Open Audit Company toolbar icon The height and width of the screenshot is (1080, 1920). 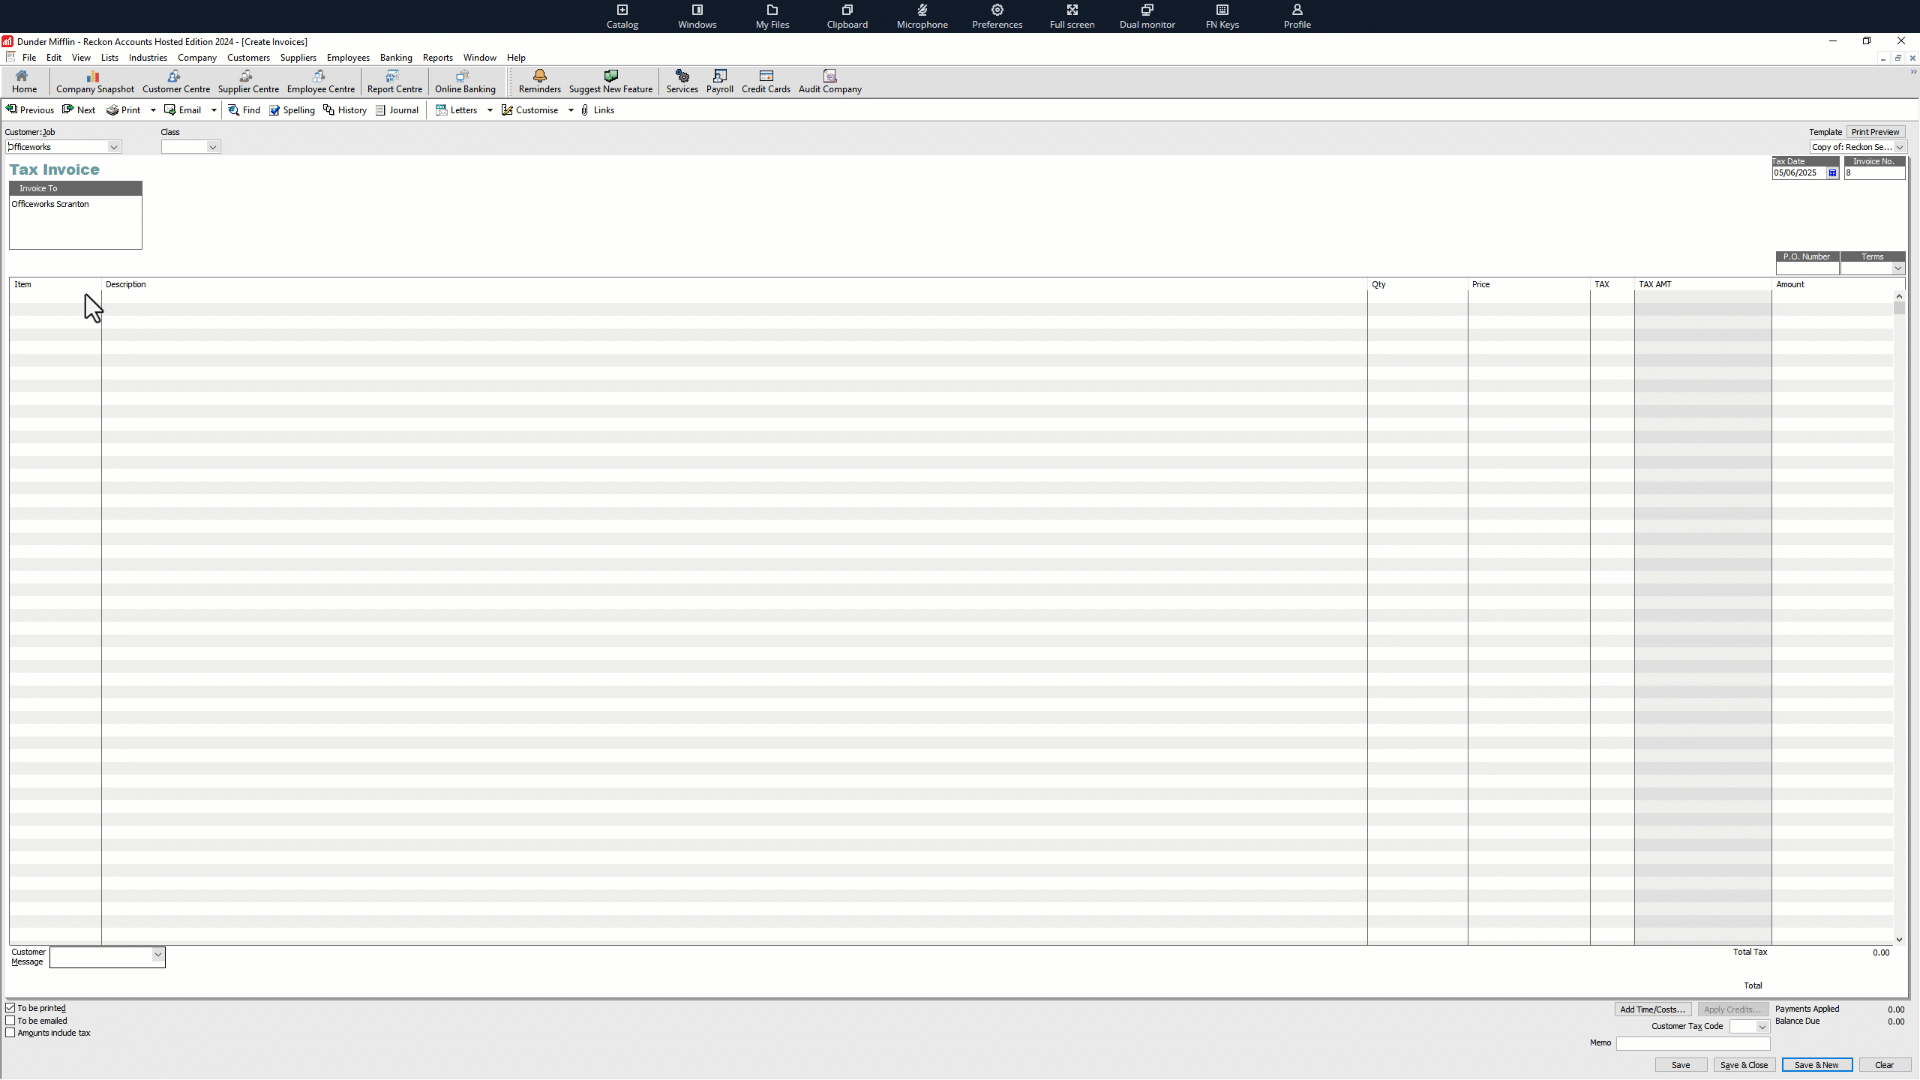[829, 81]
